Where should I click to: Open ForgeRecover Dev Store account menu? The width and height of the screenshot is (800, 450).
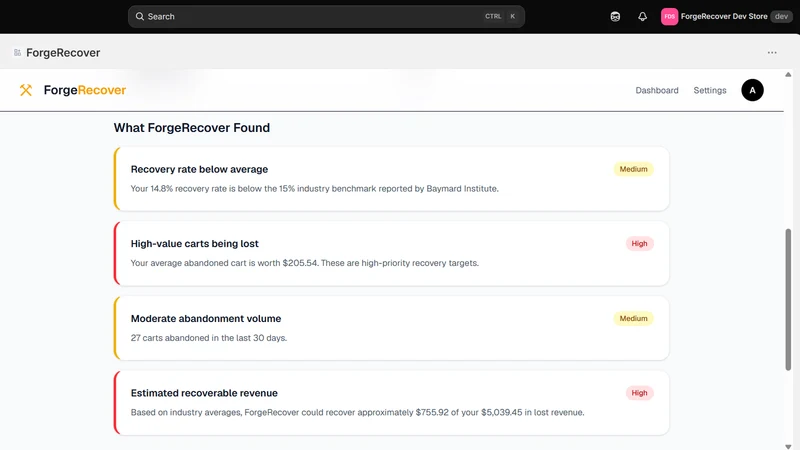coord(726,16)
